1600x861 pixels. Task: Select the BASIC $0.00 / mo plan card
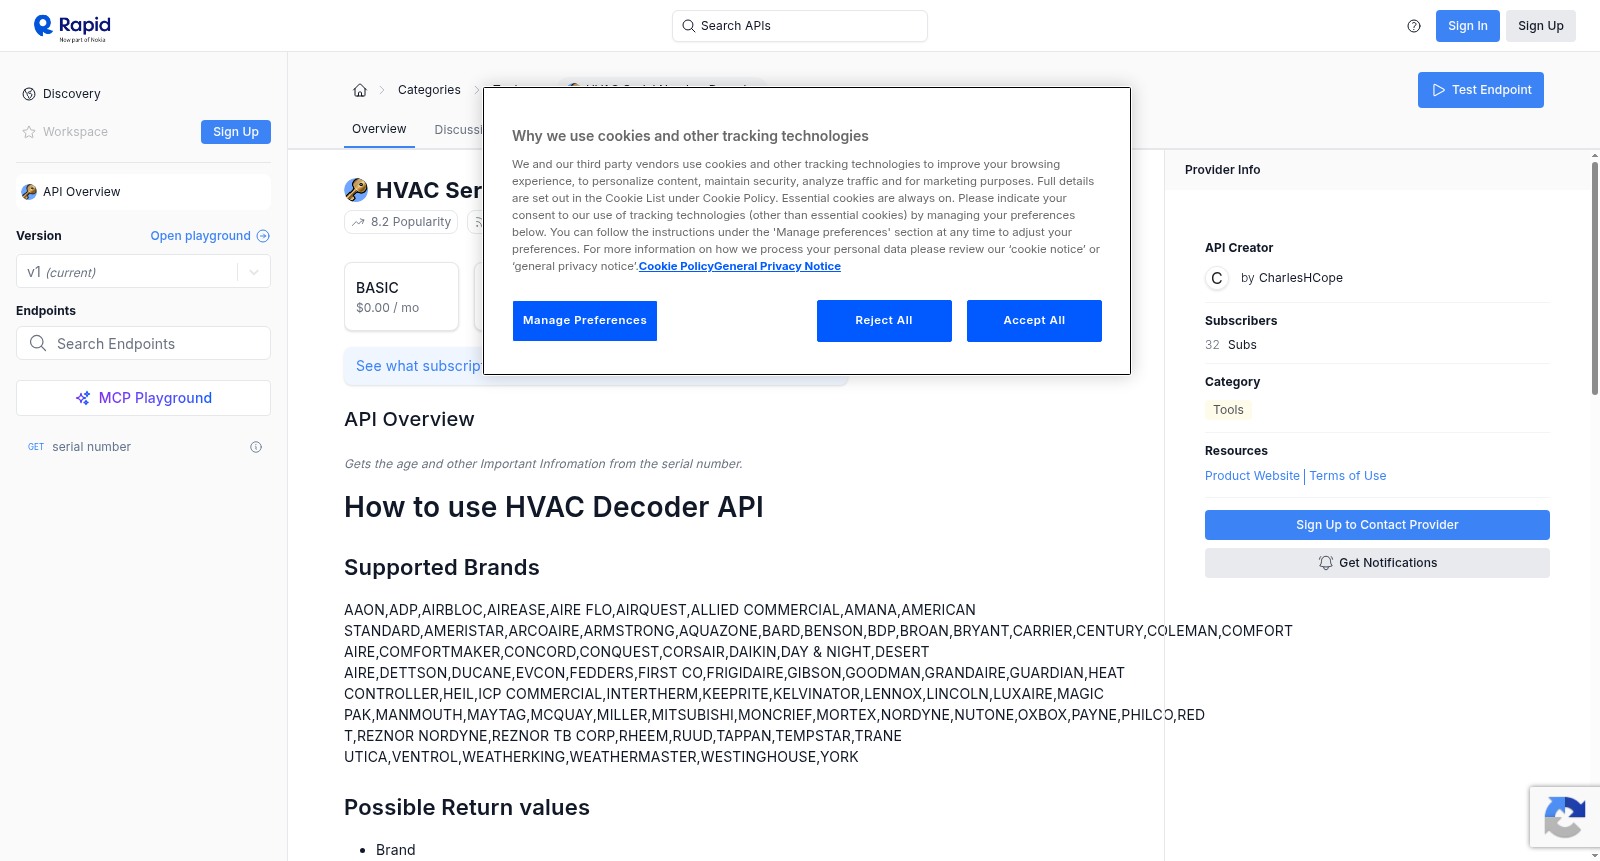coord(401,297)
